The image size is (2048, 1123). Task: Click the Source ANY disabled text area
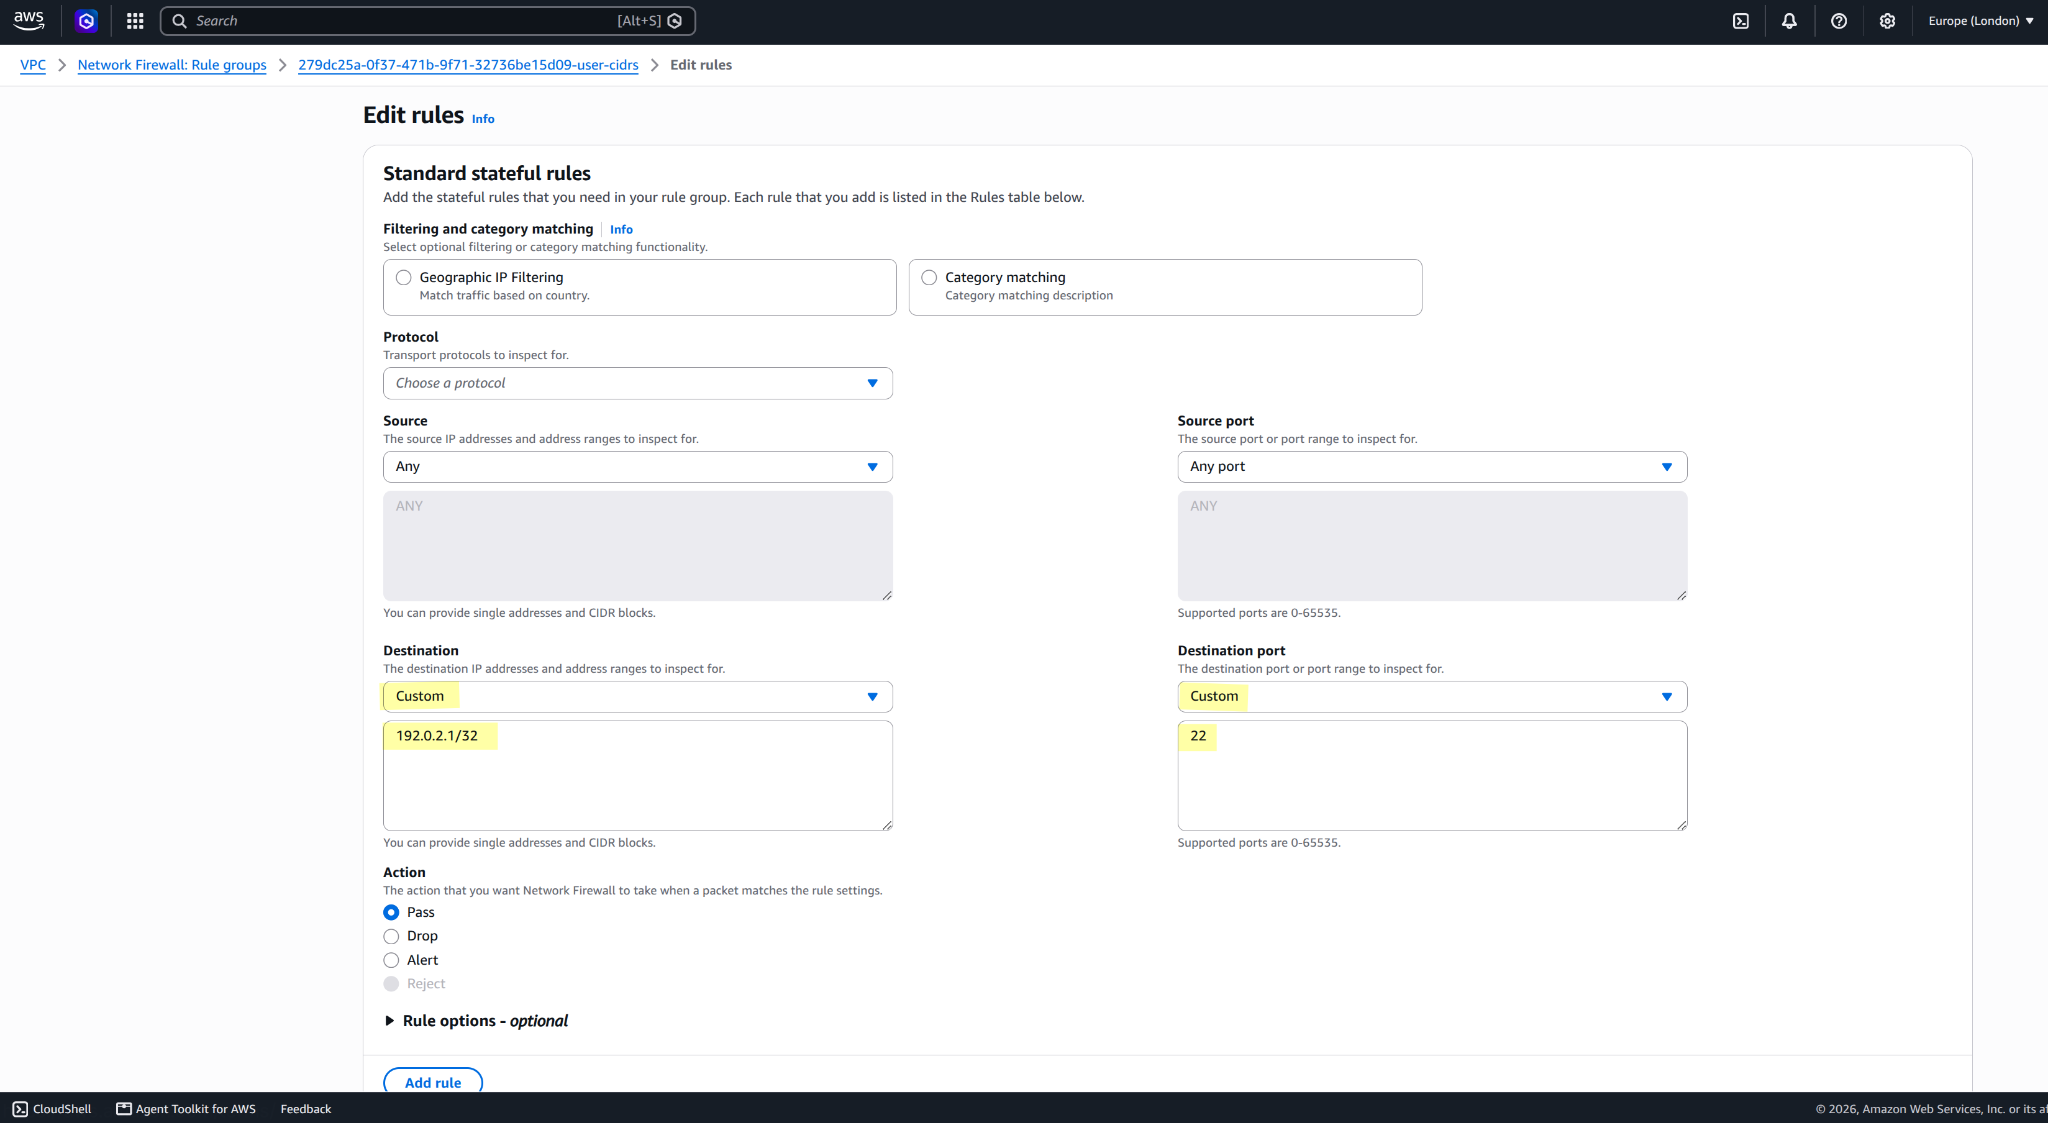pyautogui.click(x=638, y=546)
